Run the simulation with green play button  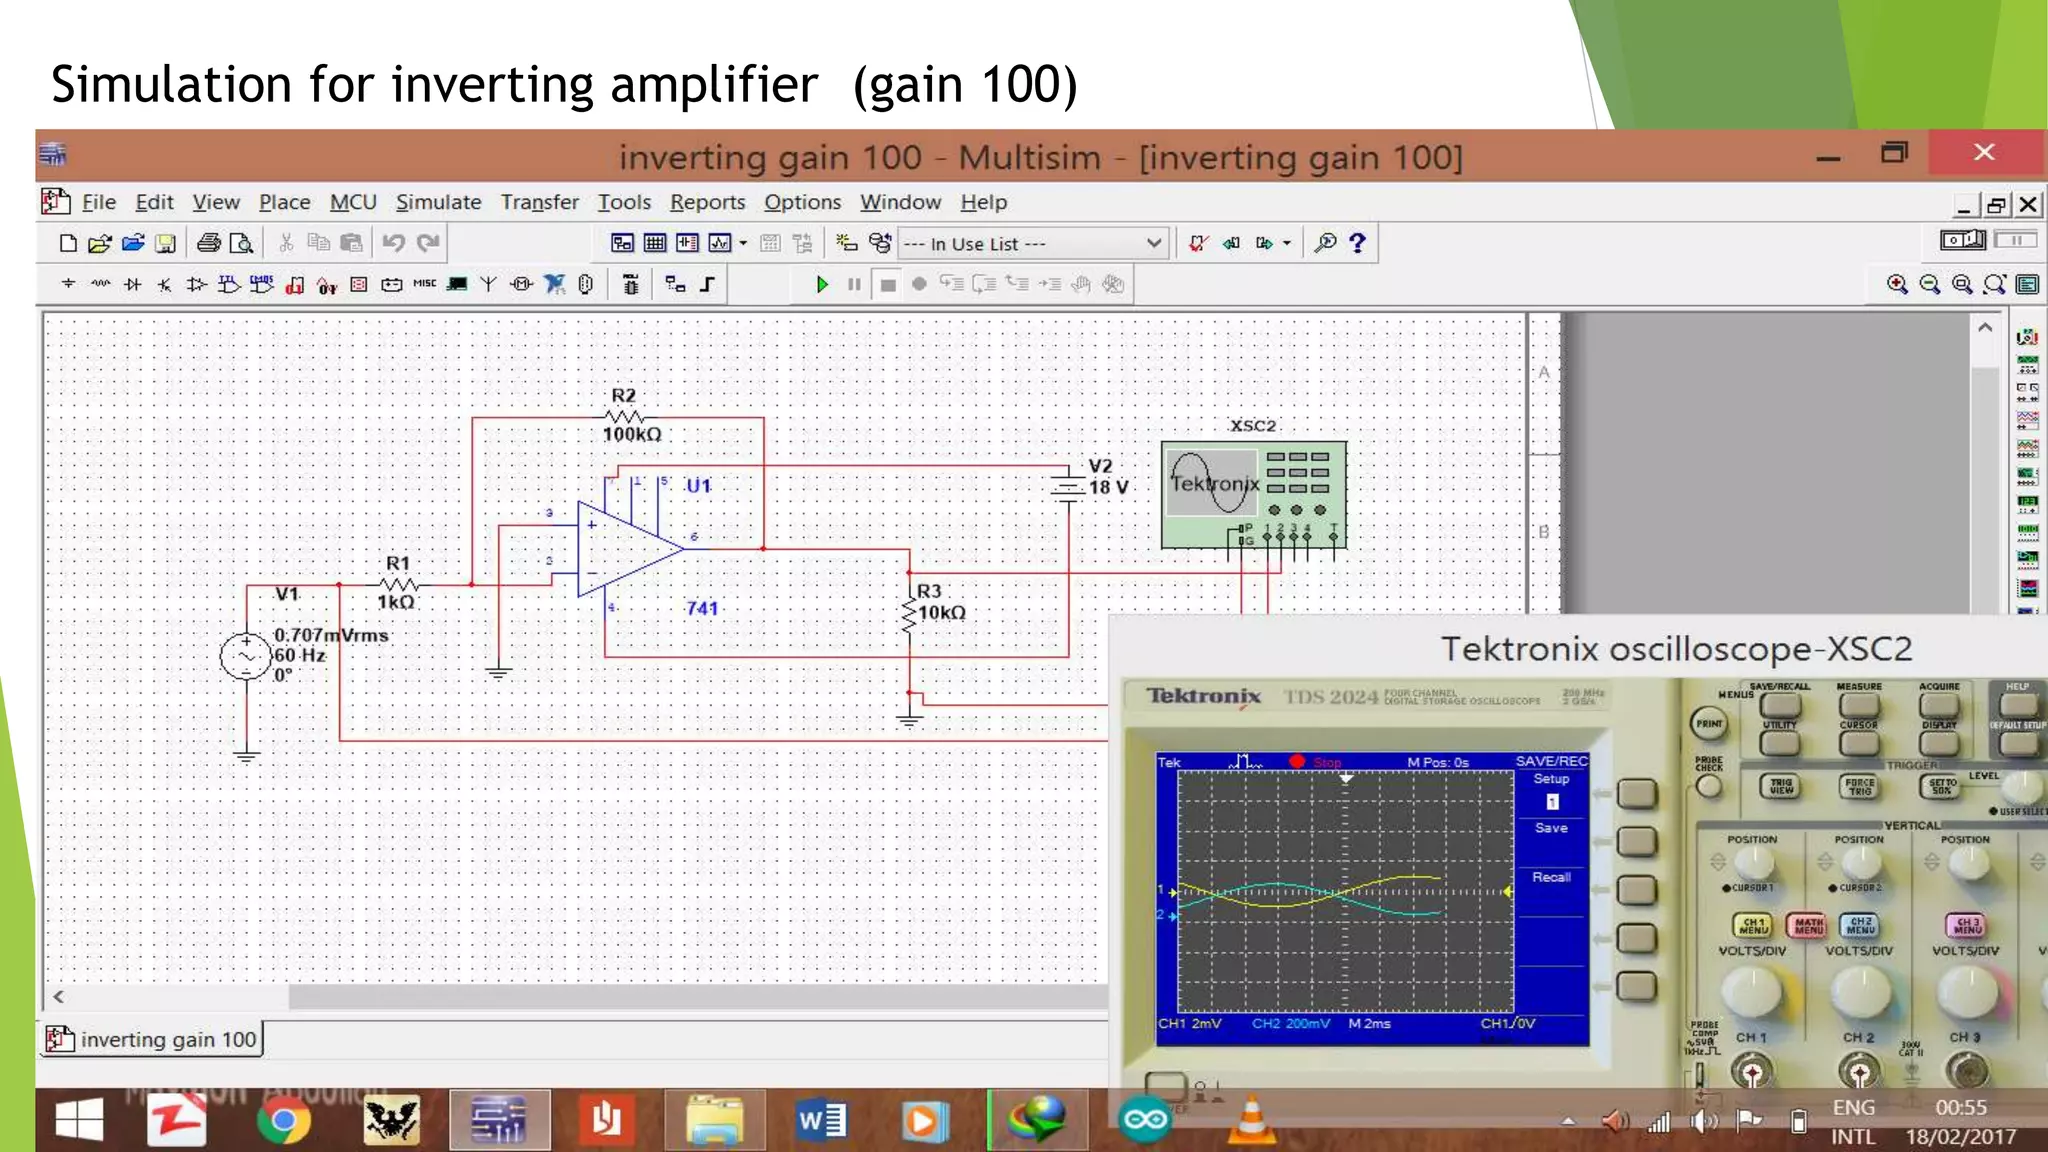[822, 284]
